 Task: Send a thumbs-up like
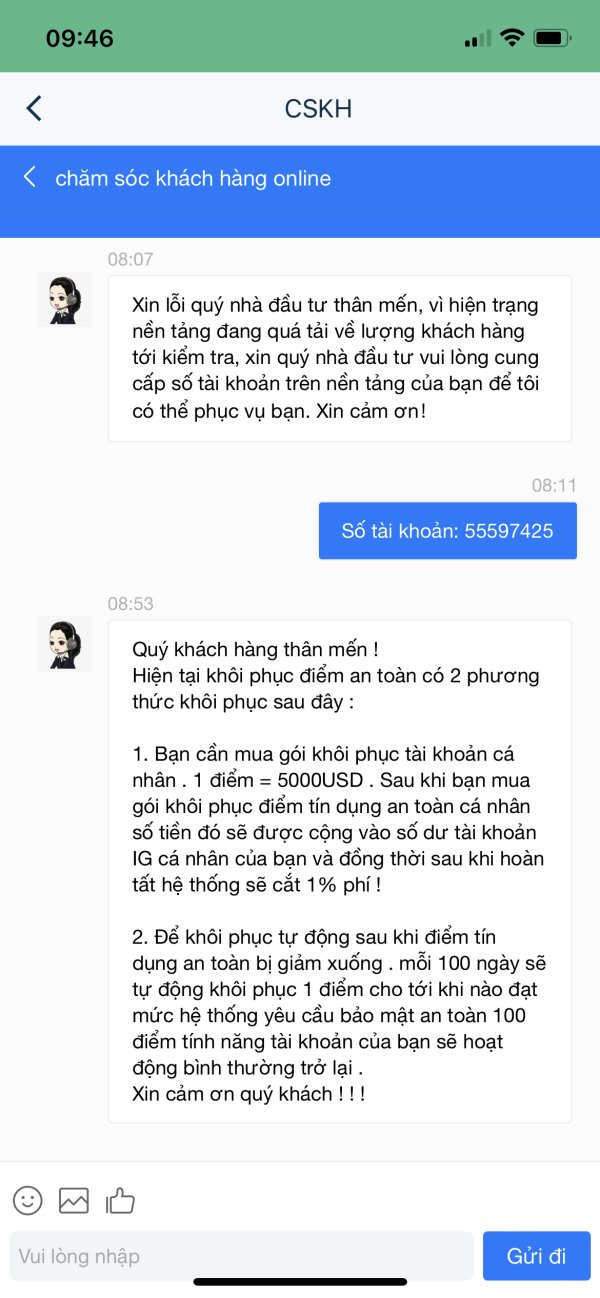tap(120, 1200)
